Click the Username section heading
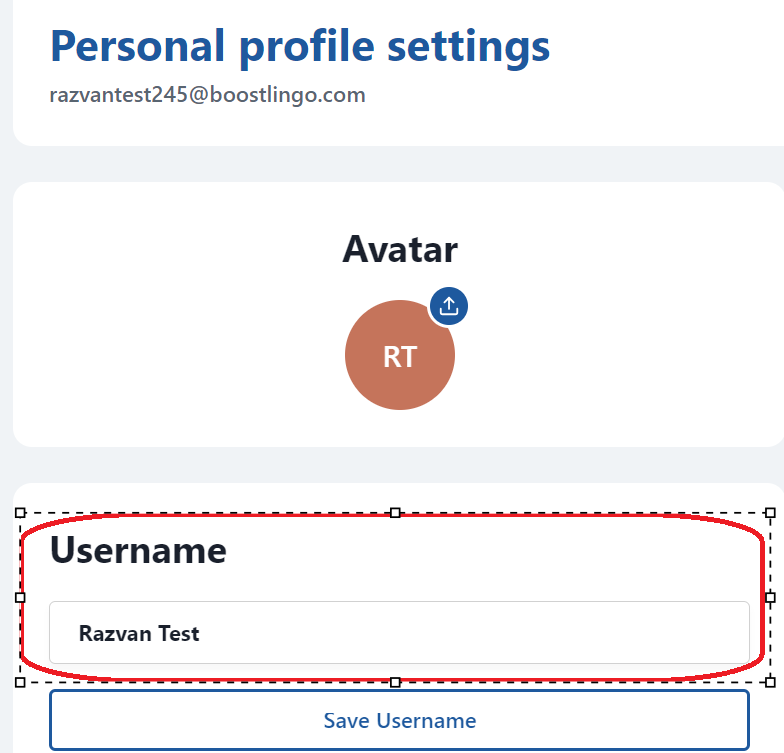The height and width of the screenshot is (753, 784). pyautogui.click(x=138, y=550)
